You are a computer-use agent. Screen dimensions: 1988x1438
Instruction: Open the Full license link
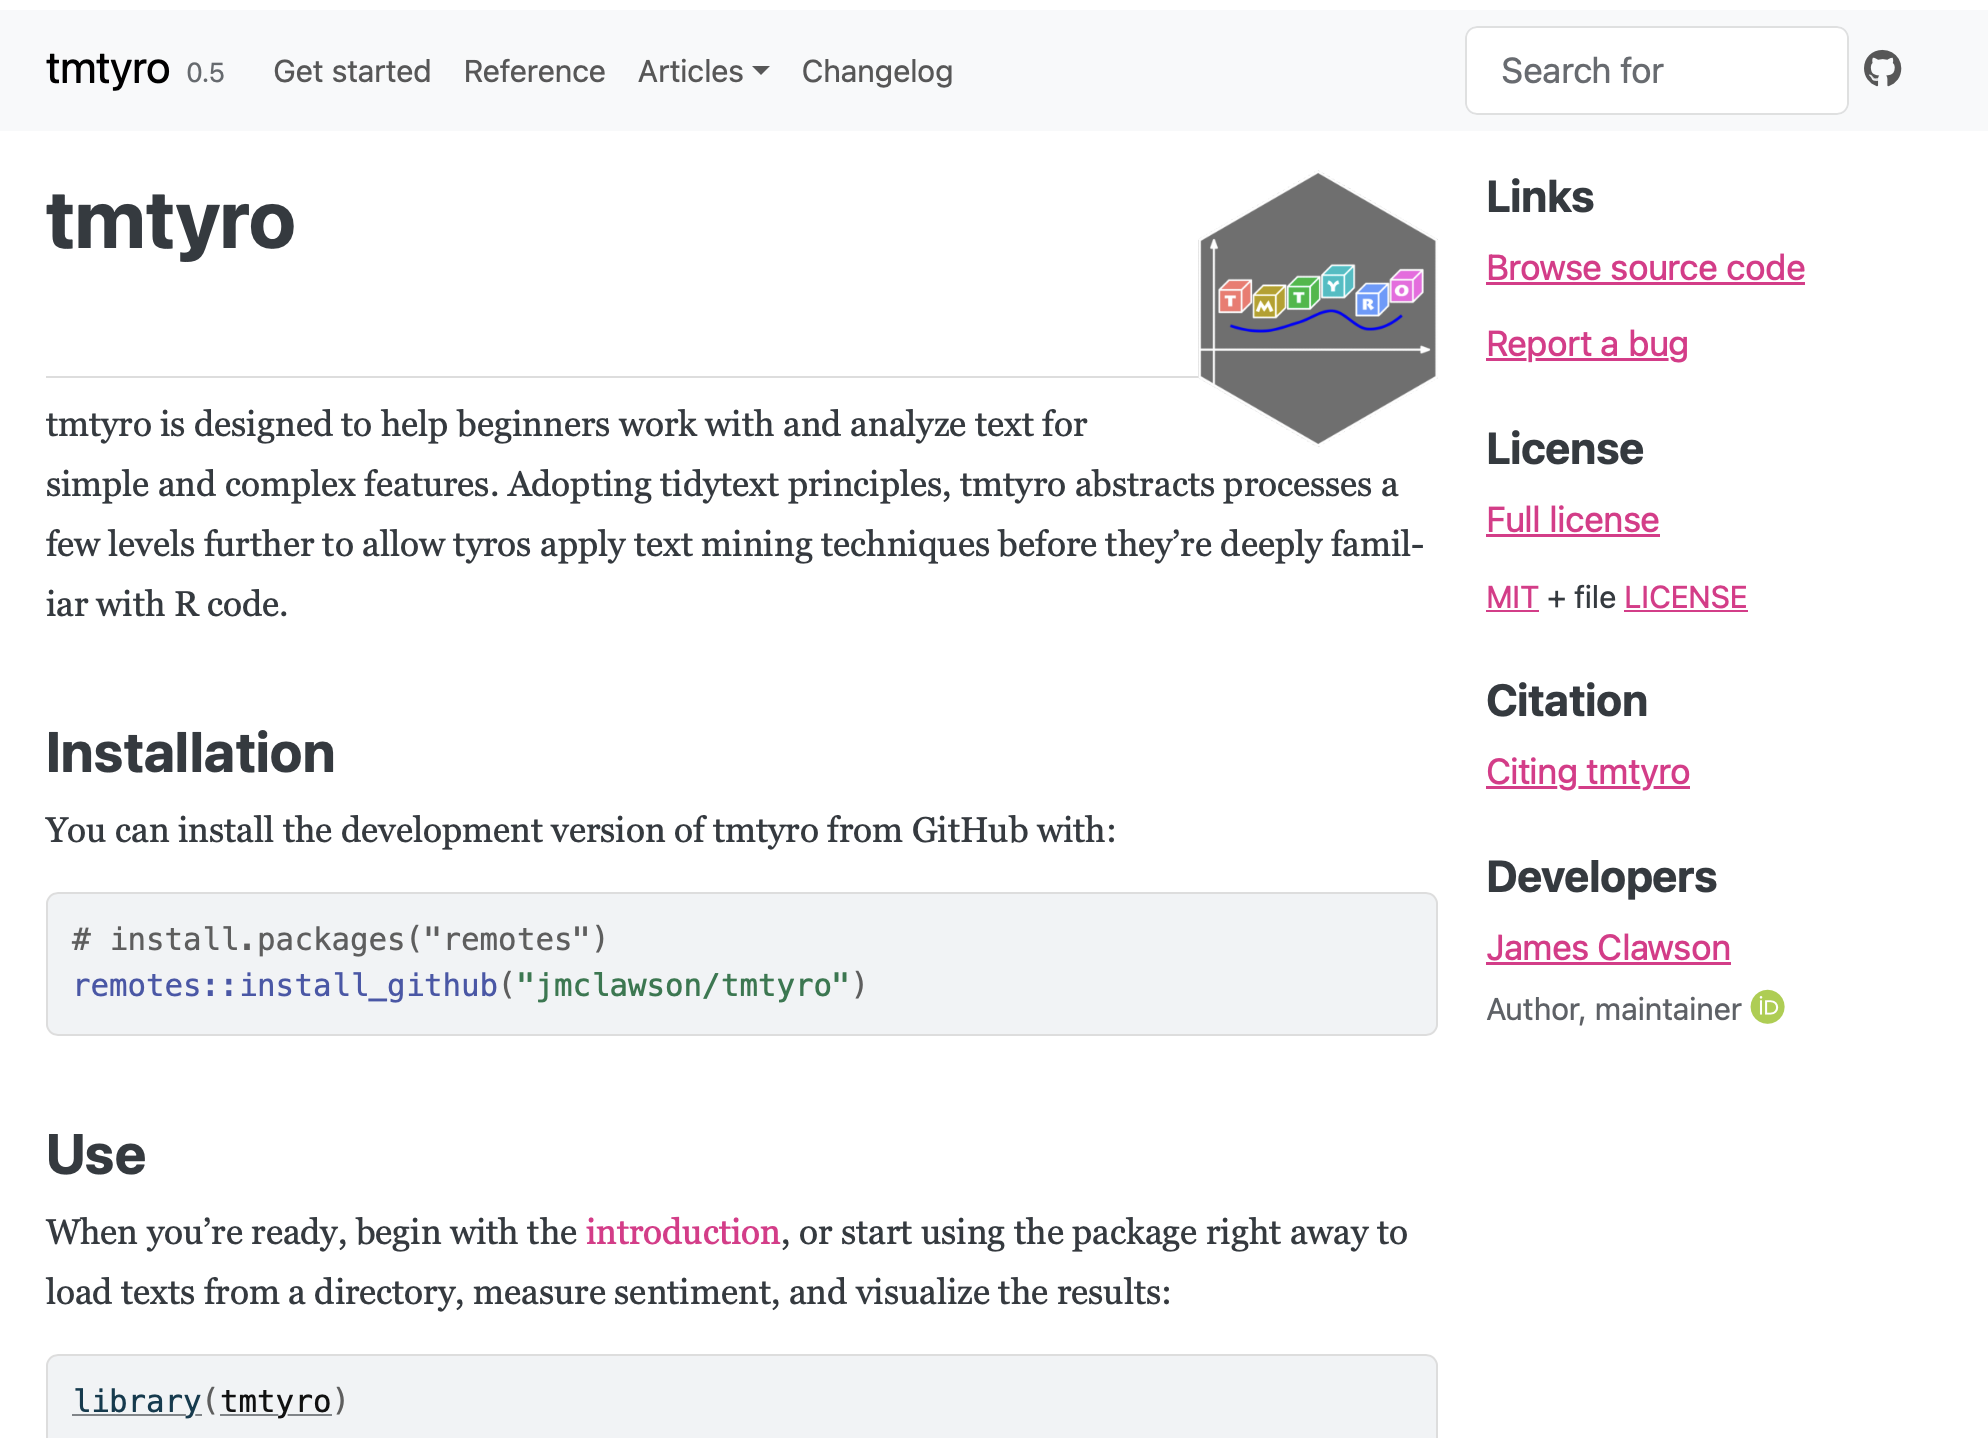1571,520
